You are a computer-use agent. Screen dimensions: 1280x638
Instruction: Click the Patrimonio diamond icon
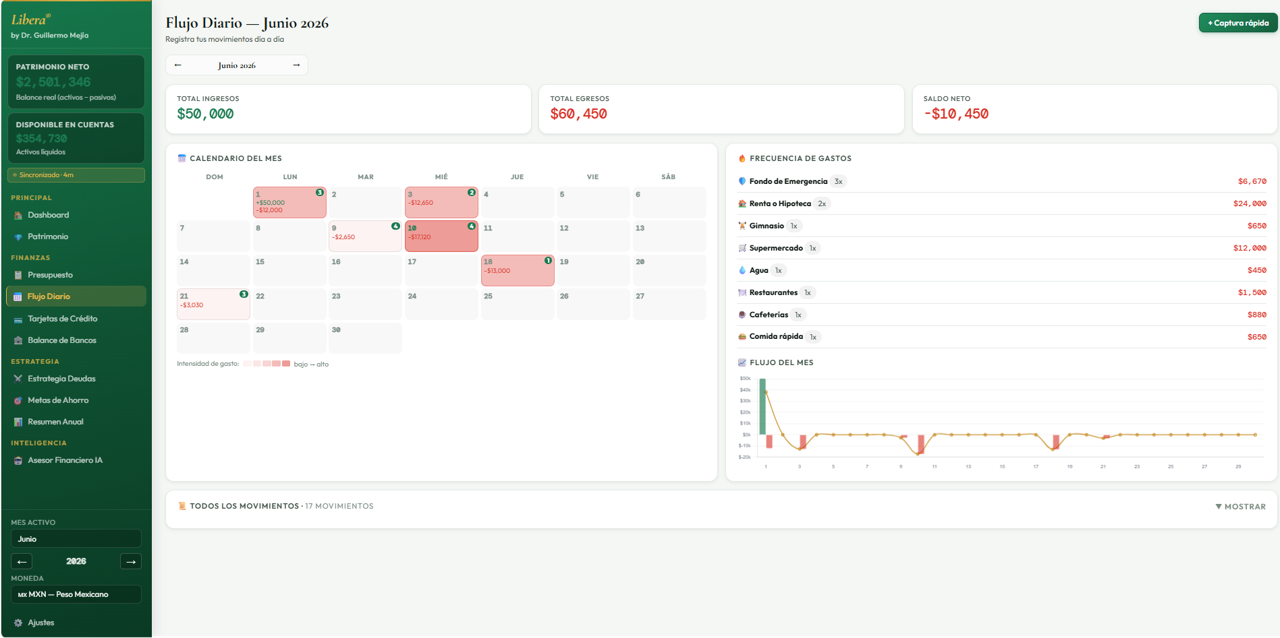click(18, 237)
